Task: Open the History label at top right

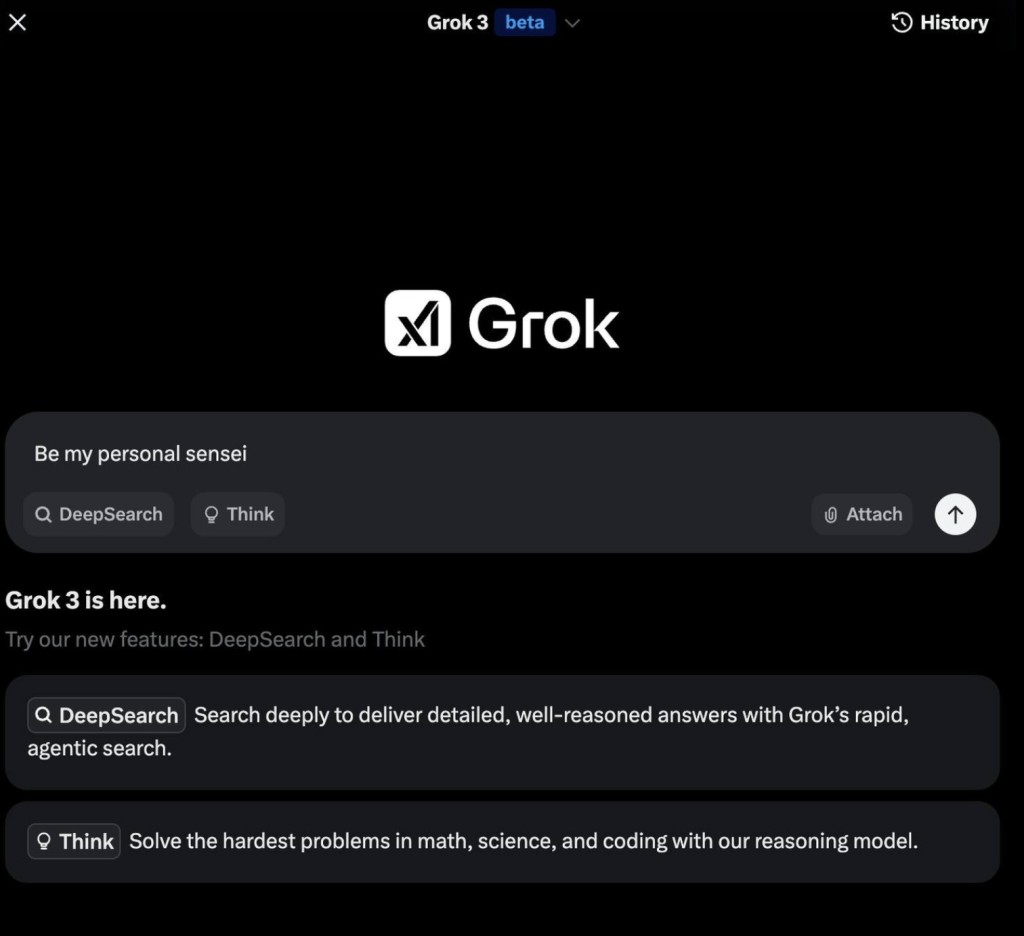Action: click(953, 23)
